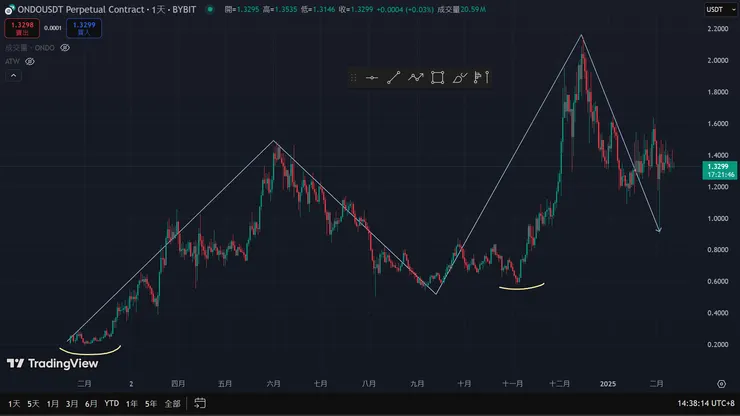Select the horizontal line drawing tool
740x416 pixels.
[372, 77]
